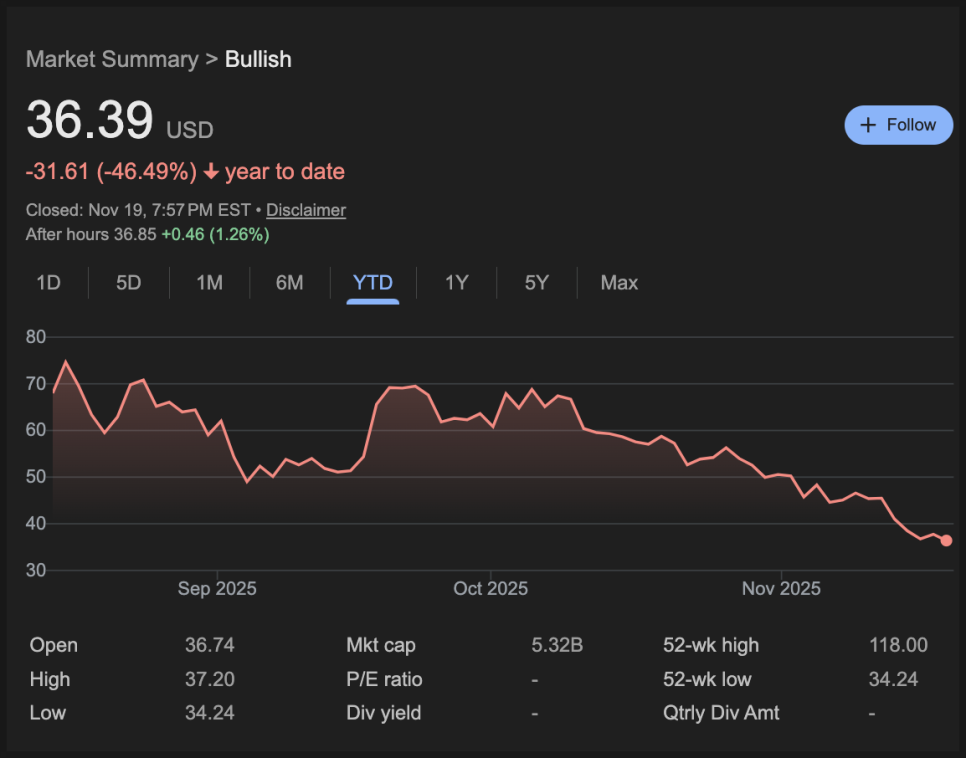
Task: Click the Oct 2025 axis label
Action: point(490,589)
